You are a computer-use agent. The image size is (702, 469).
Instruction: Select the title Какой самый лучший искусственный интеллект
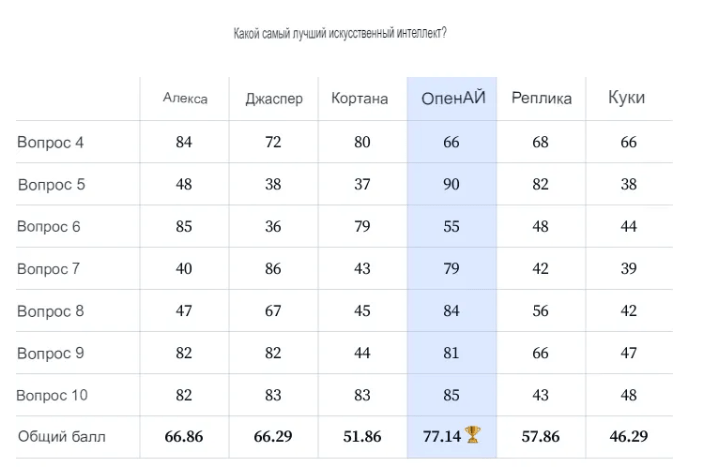pos(340,33)
